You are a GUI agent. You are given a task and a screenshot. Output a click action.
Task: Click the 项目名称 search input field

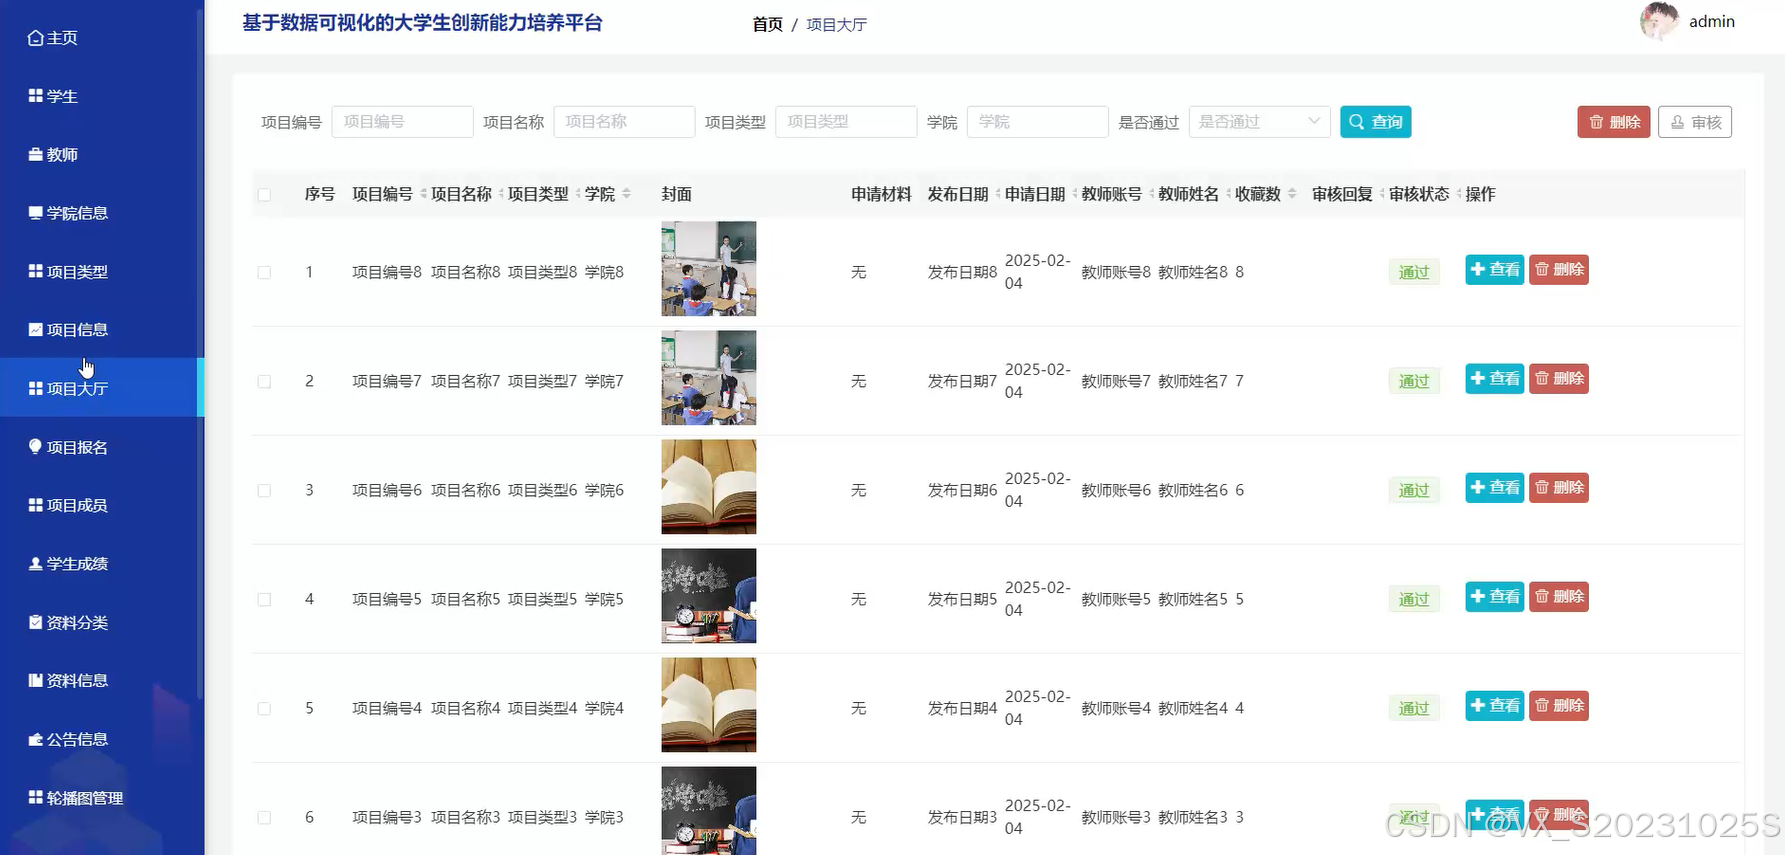click(624, 122)
